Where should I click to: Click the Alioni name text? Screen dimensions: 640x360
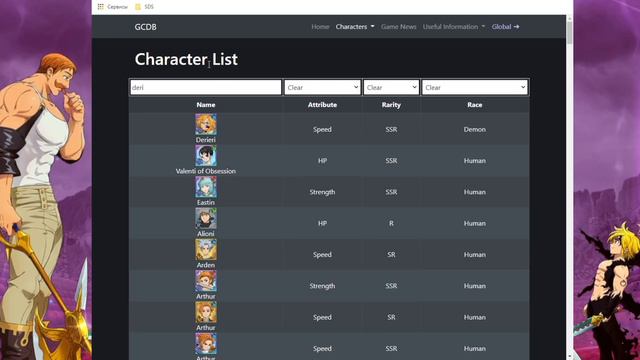(206, 233)
